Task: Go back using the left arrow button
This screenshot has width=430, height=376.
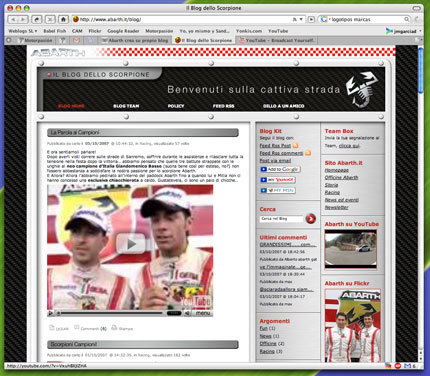Action: click(14, 19)
